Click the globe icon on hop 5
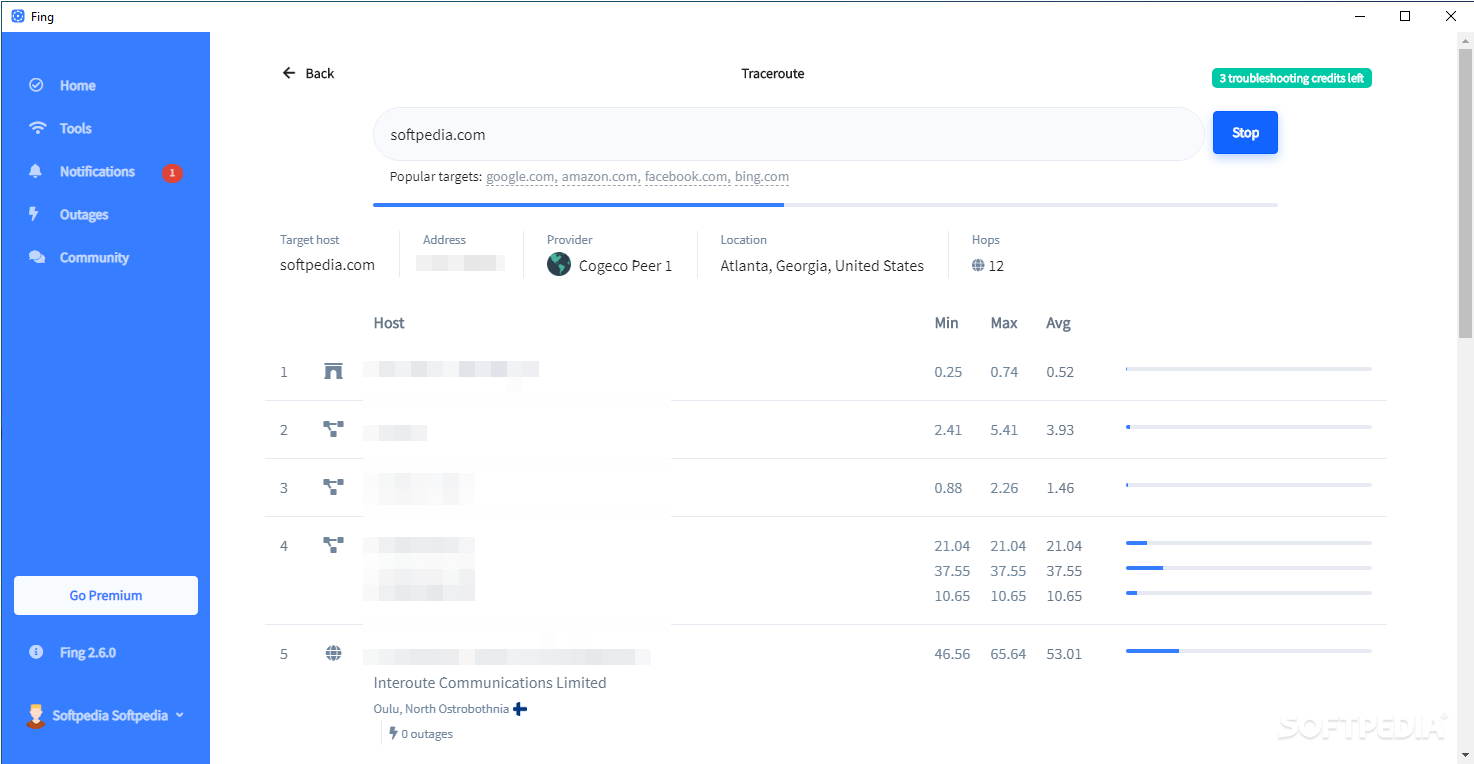The height and width of the screenshot is (764, 1474). pyautogui.click(x=333, y=654)
